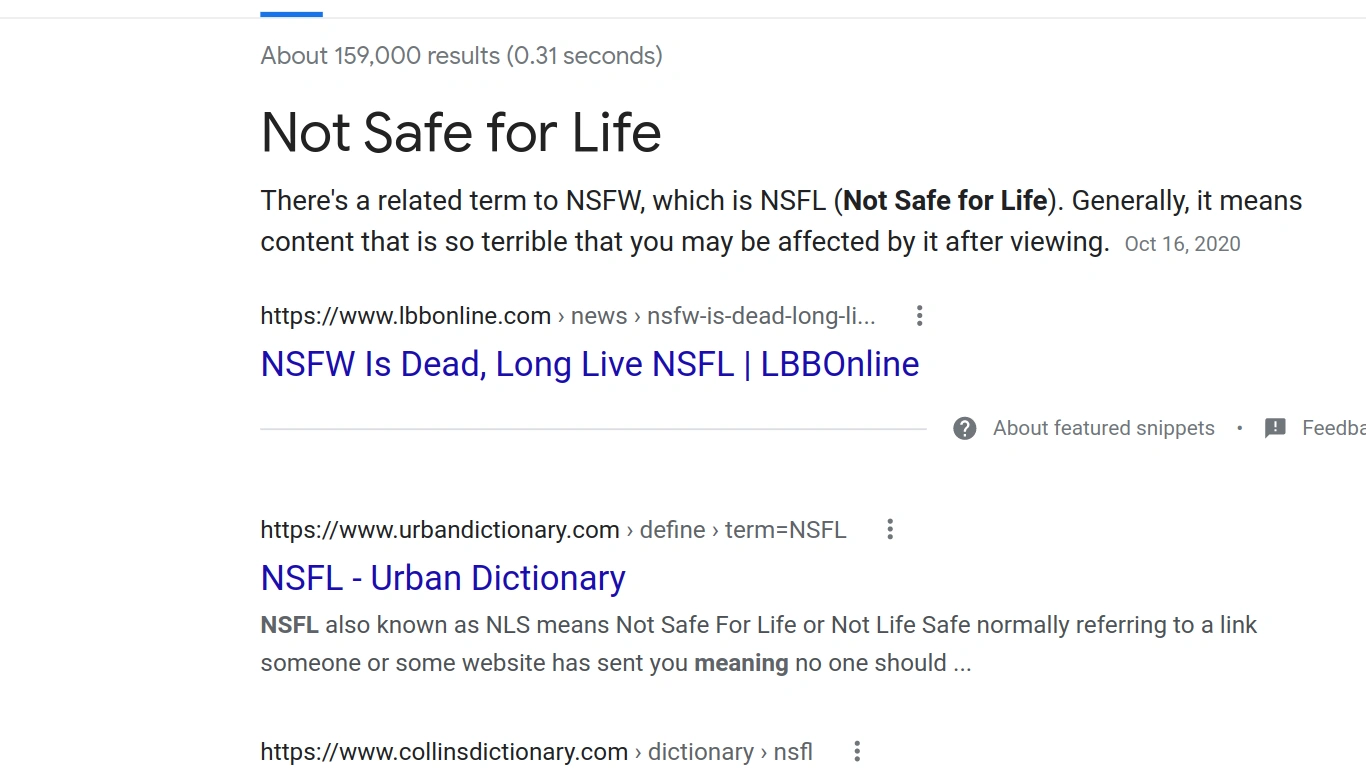Open the 'NSFL - Urban Dictionary' result
This screenshot has height=768, width=1366.
(x=443, y=578)
